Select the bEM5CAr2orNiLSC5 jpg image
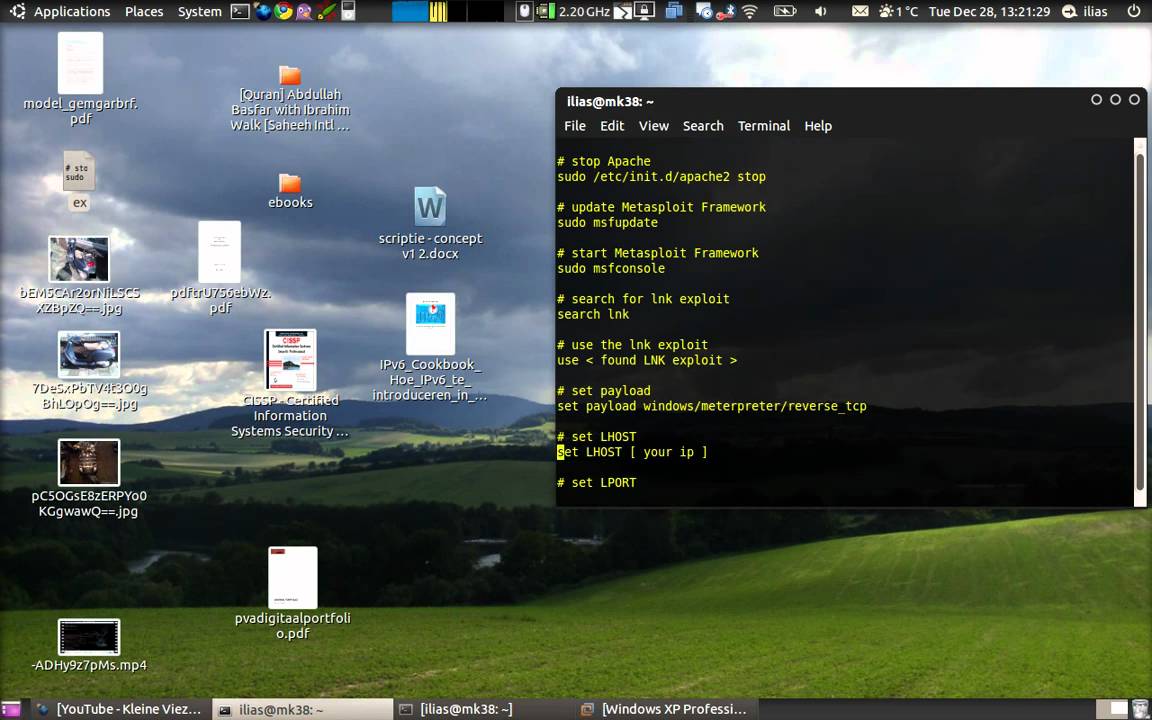The height and width of the screenshot is (720, 1152). click(79, 275)
